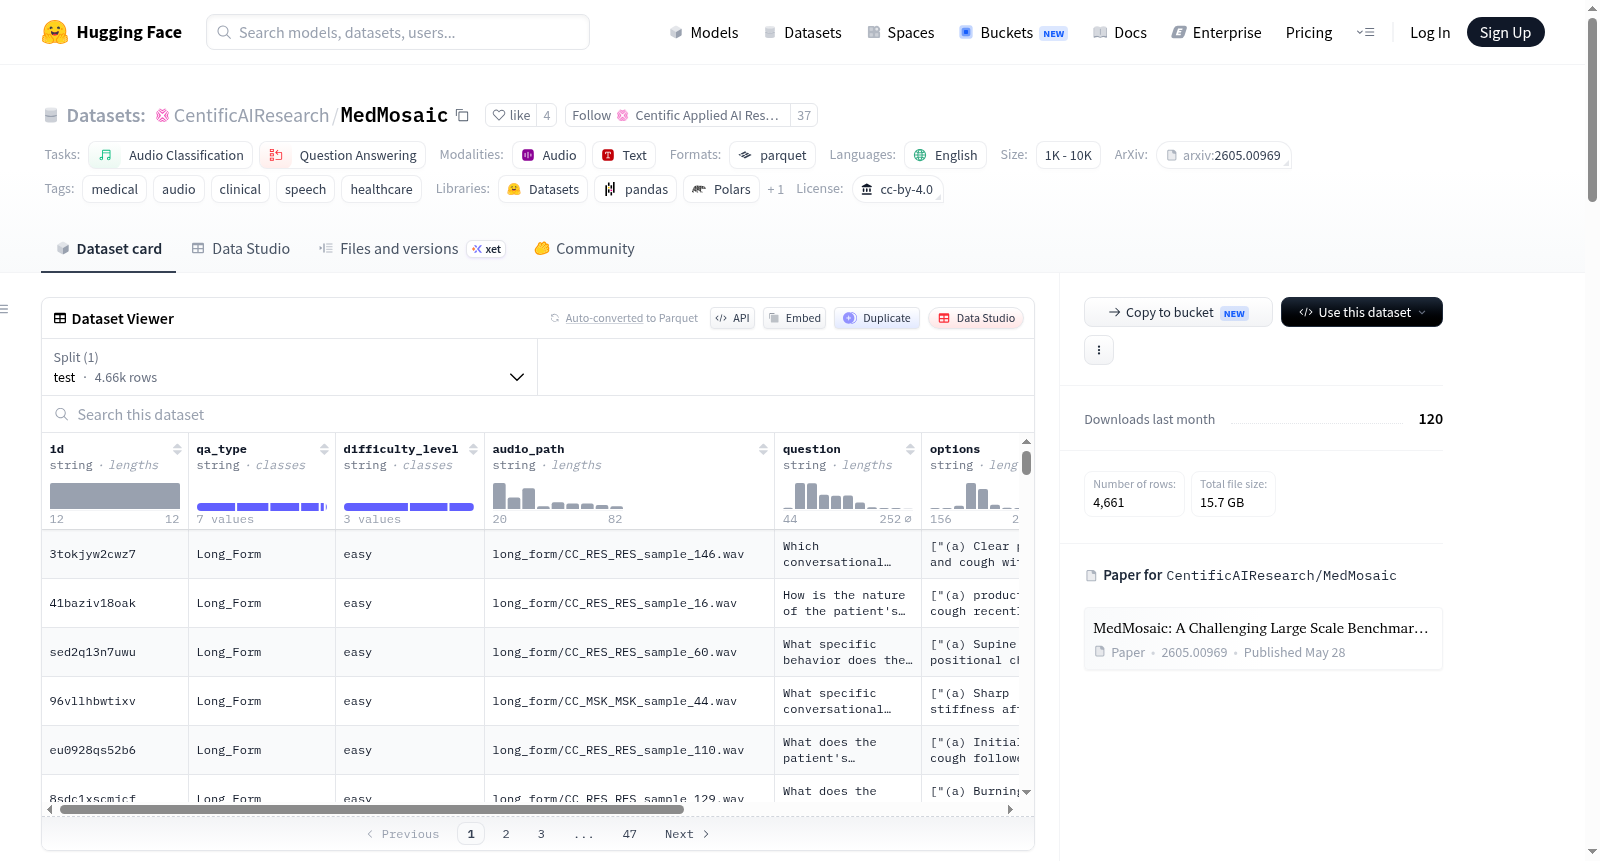Image resolution: width=1600 pixels, height=861 pixels.
Task: Go to page 2 of the table
Action: tap(506, 834)
